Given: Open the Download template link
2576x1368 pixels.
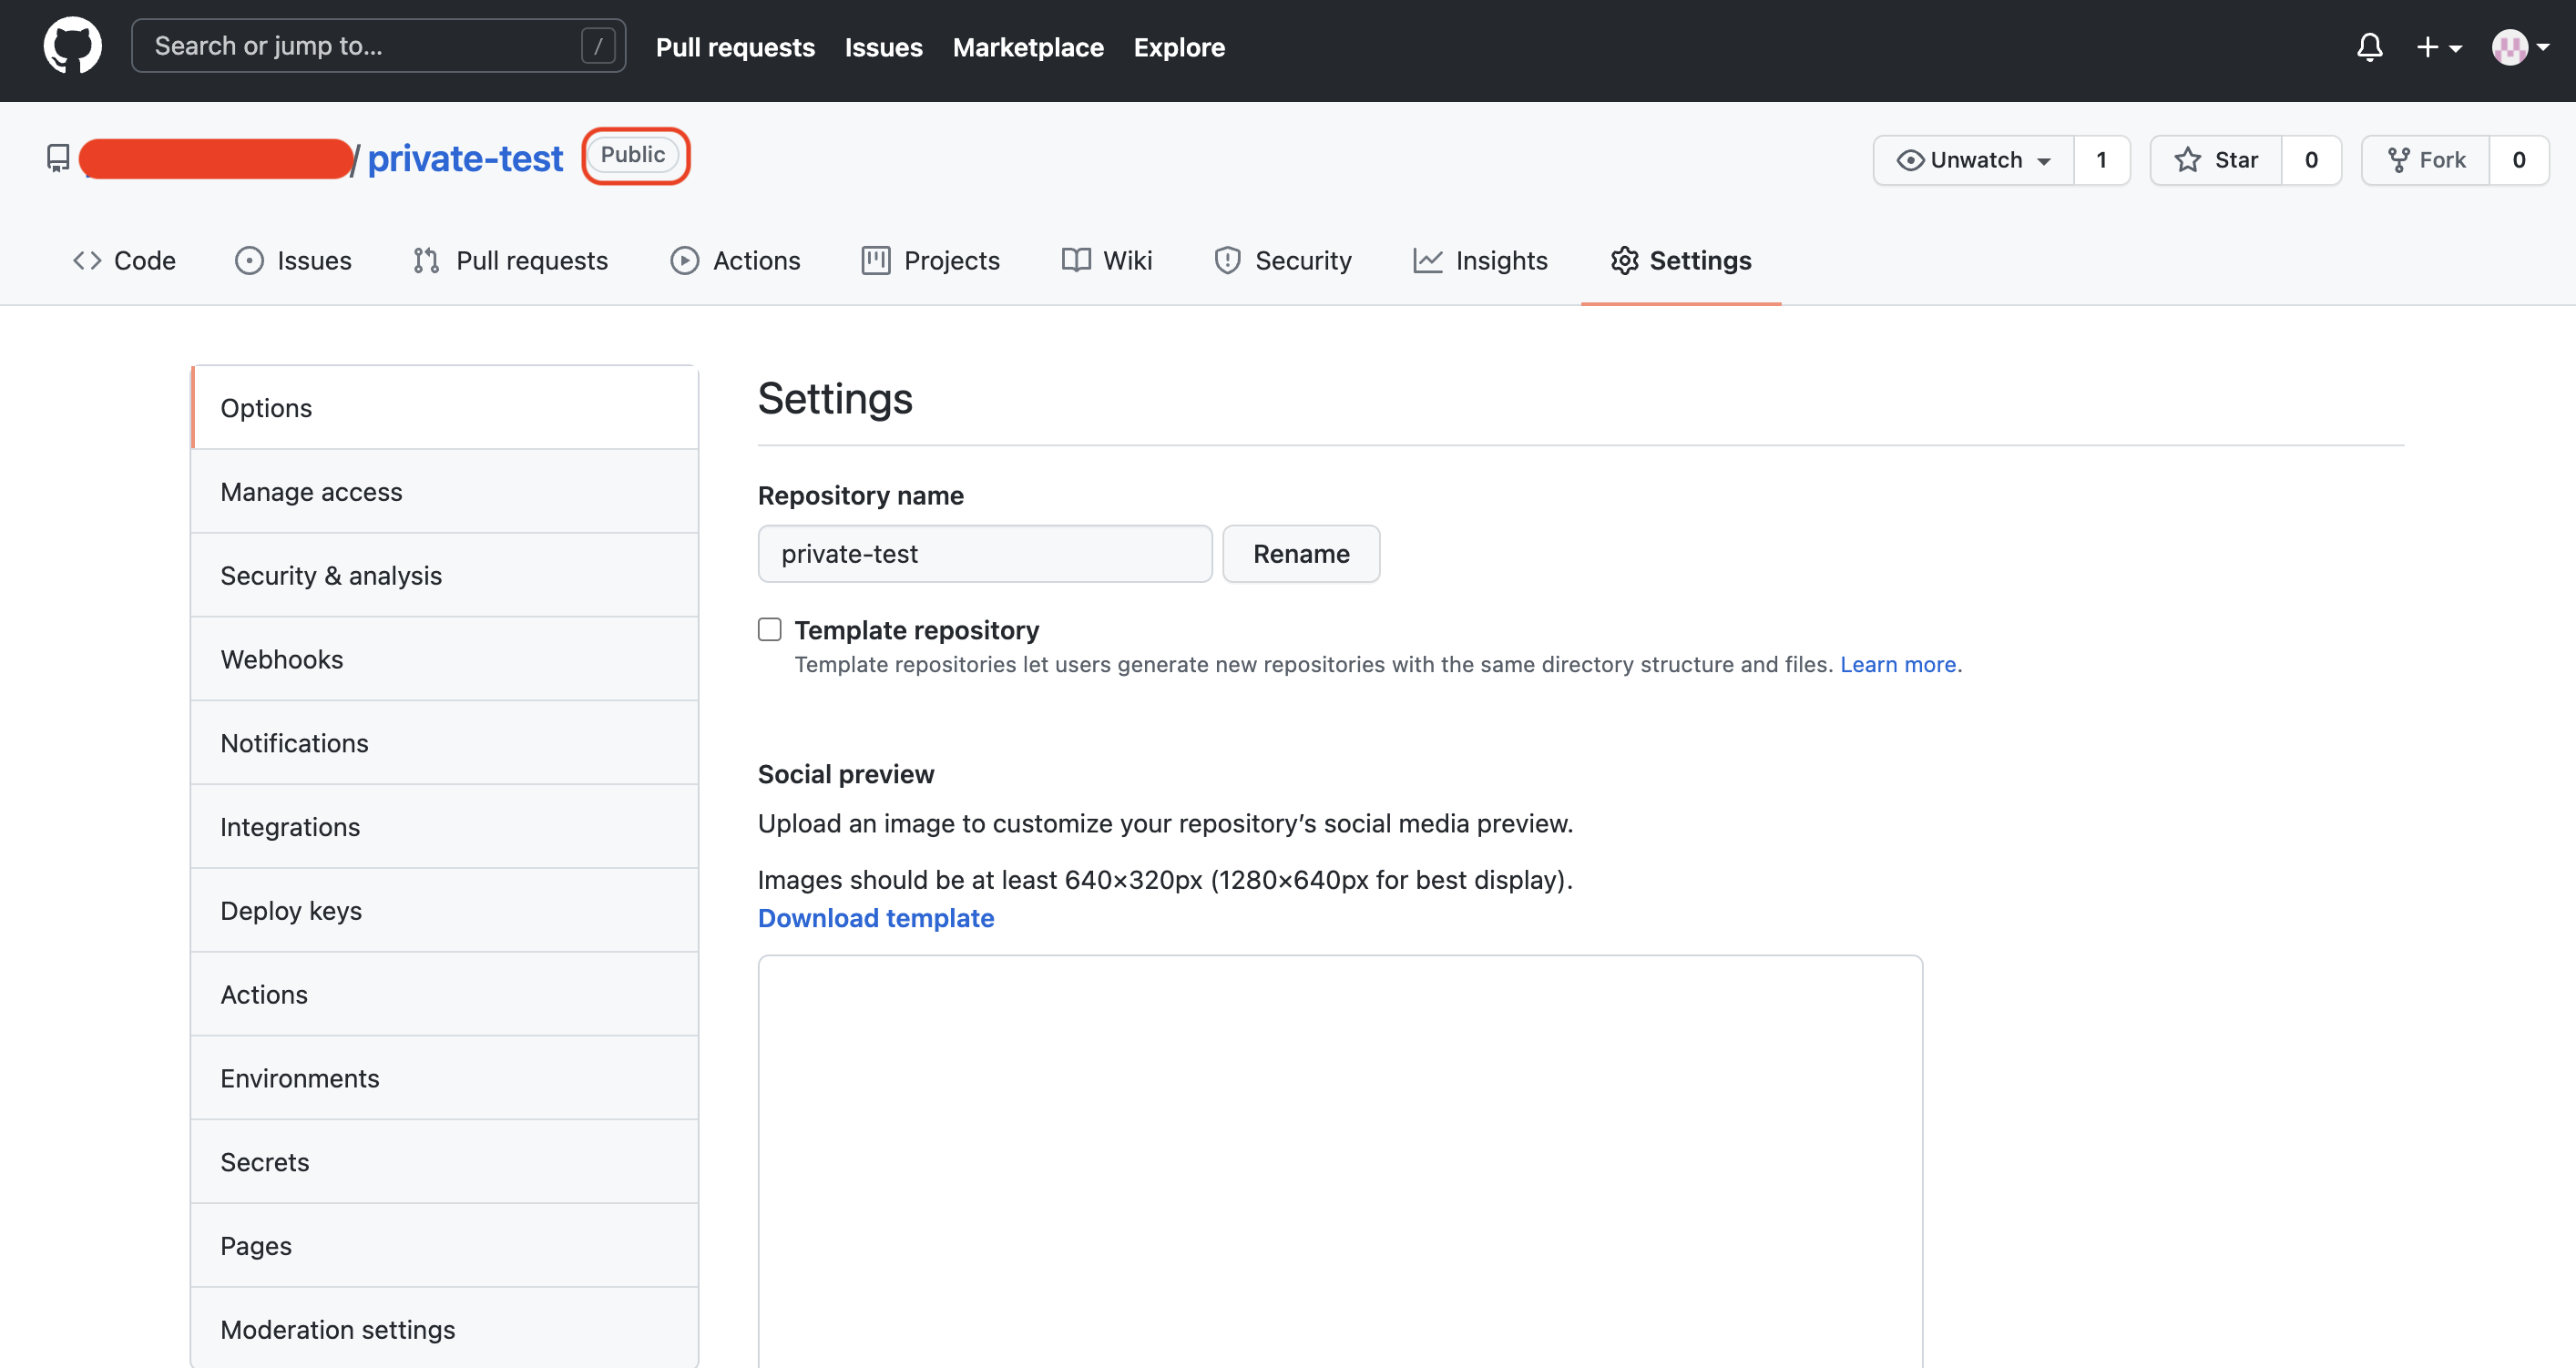Looking at the screenshot, I should coord(876,918).
